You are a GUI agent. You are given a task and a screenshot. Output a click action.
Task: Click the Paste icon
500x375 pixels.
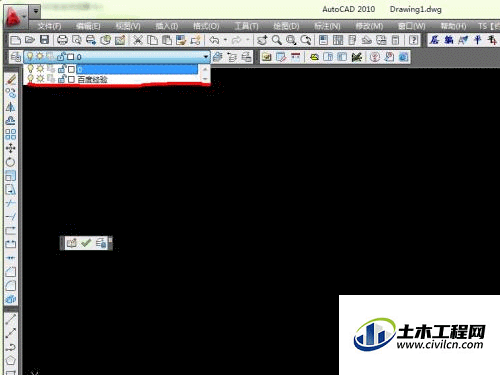[x=167, y=40]
